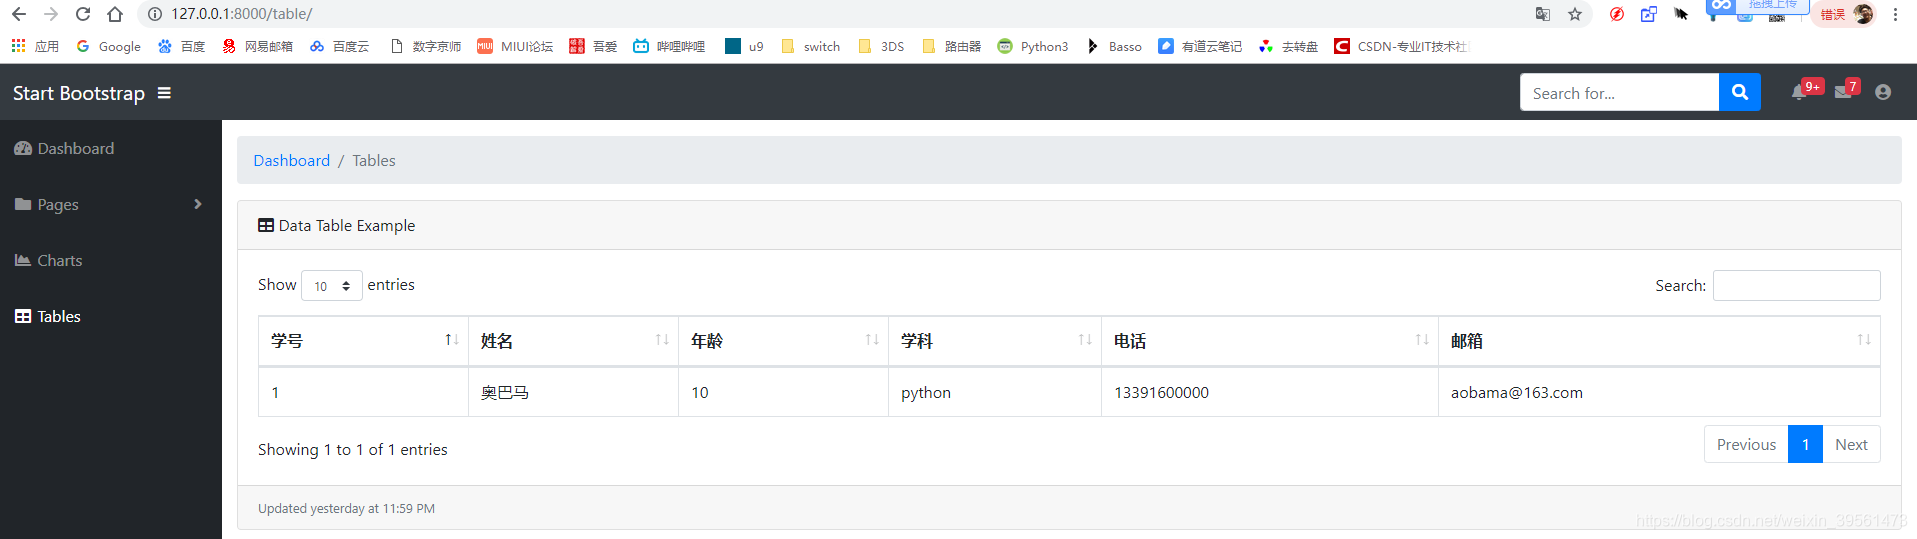Open the 网易邮箱 bookmark
Image resolution: width=1917 pixels, height=539 pixels.
tap(258, 46)
